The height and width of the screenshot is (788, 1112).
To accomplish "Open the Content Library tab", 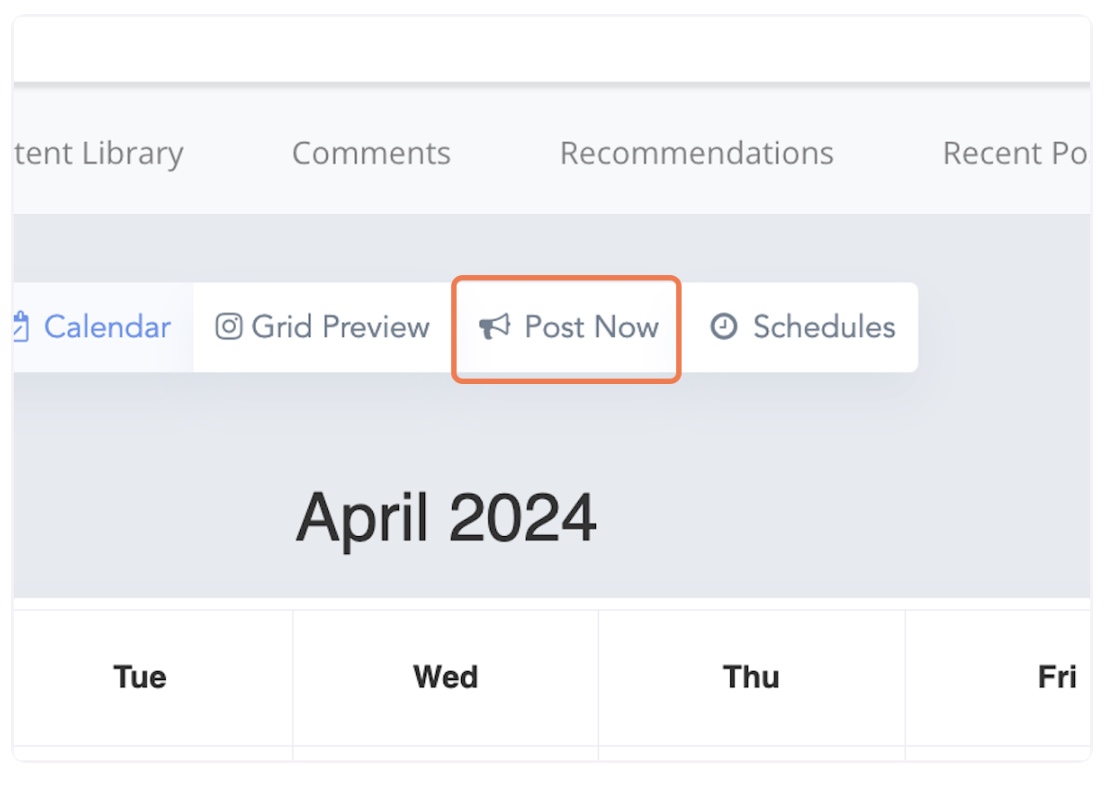I will click(99, 154).
